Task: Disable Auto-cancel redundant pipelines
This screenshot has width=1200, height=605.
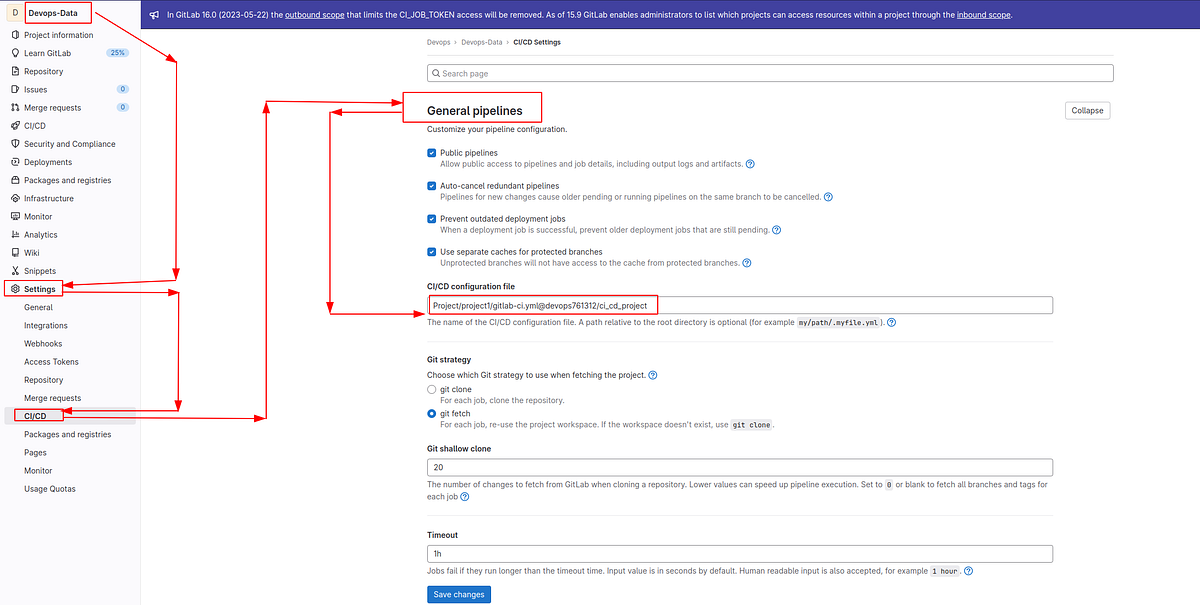Action: tap(431, 185)
